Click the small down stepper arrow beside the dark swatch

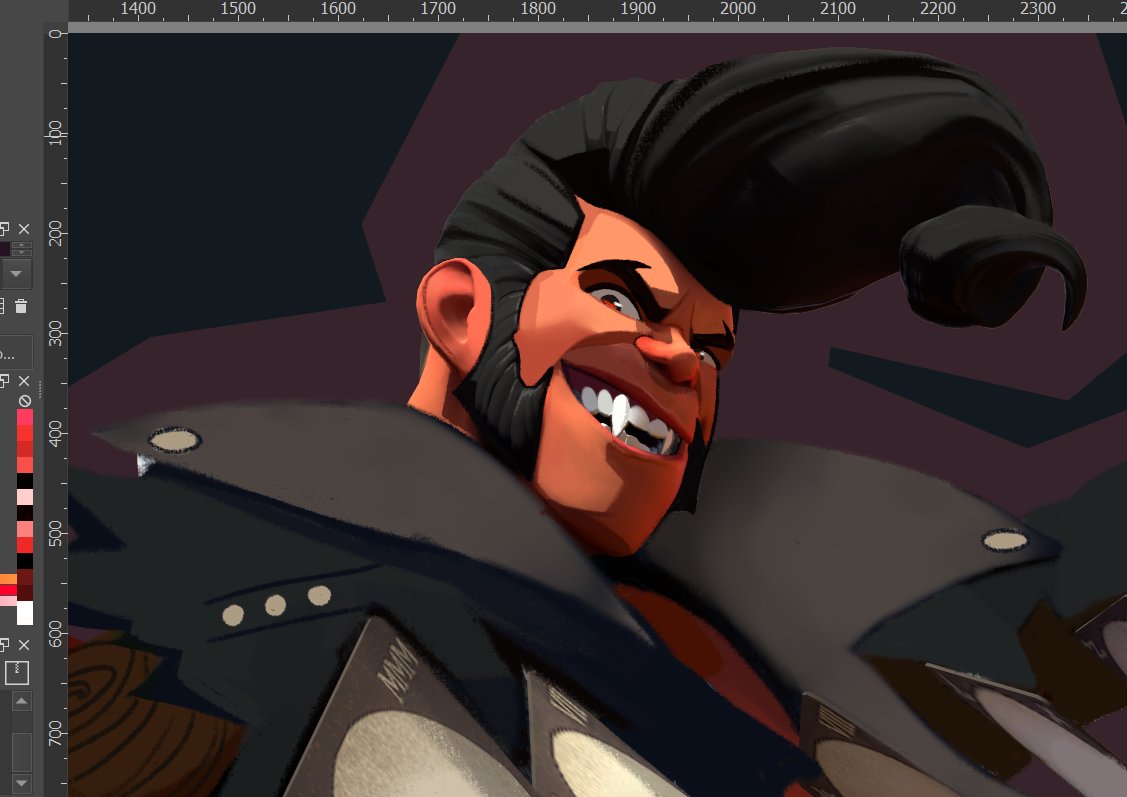(x=22, y=253)
